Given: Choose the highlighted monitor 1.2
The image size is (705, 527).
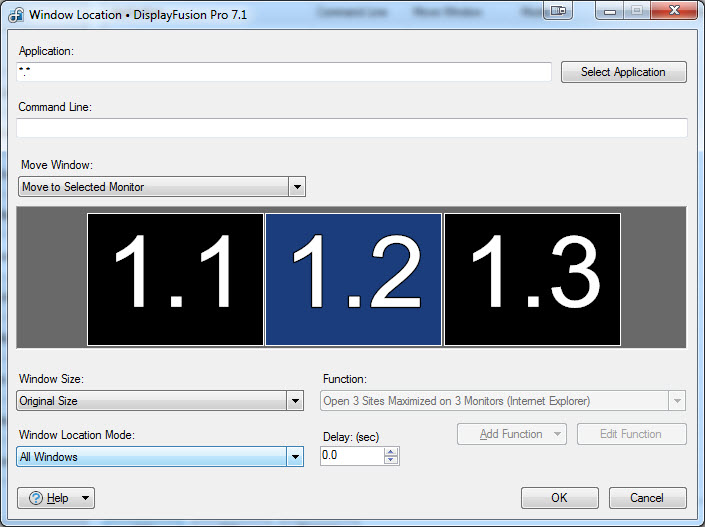Looking at the screenshot, I should coord(353,280).
